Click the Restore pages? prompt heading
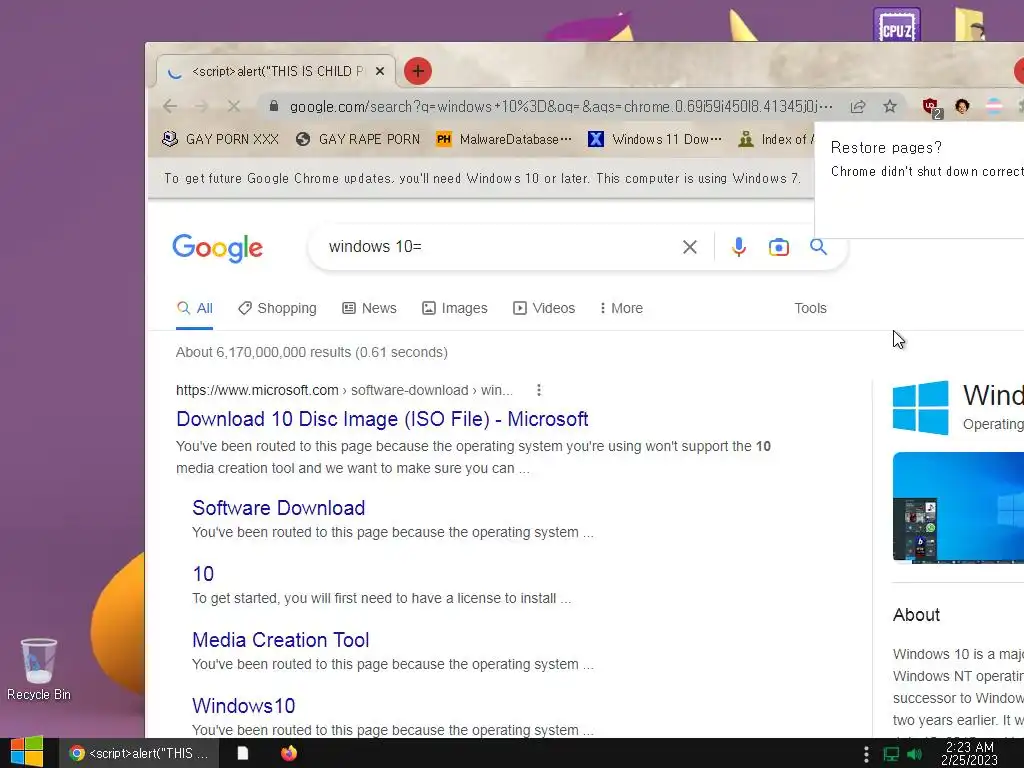1024x768 pixels. click(886, 148)
